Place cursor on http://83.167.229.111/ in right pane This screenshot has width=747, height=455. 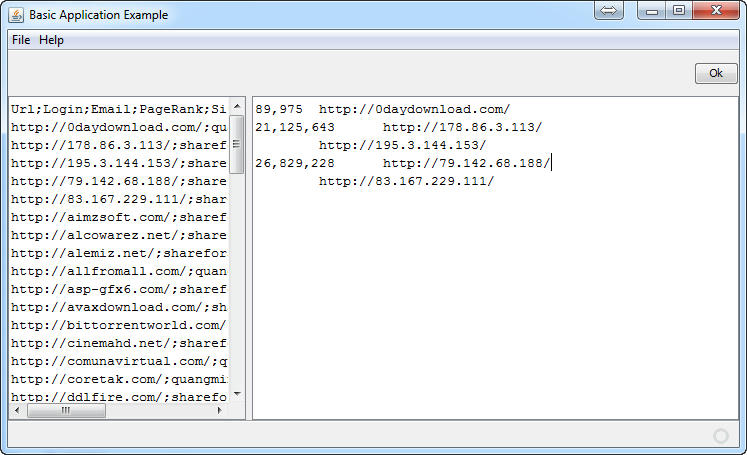406,181
